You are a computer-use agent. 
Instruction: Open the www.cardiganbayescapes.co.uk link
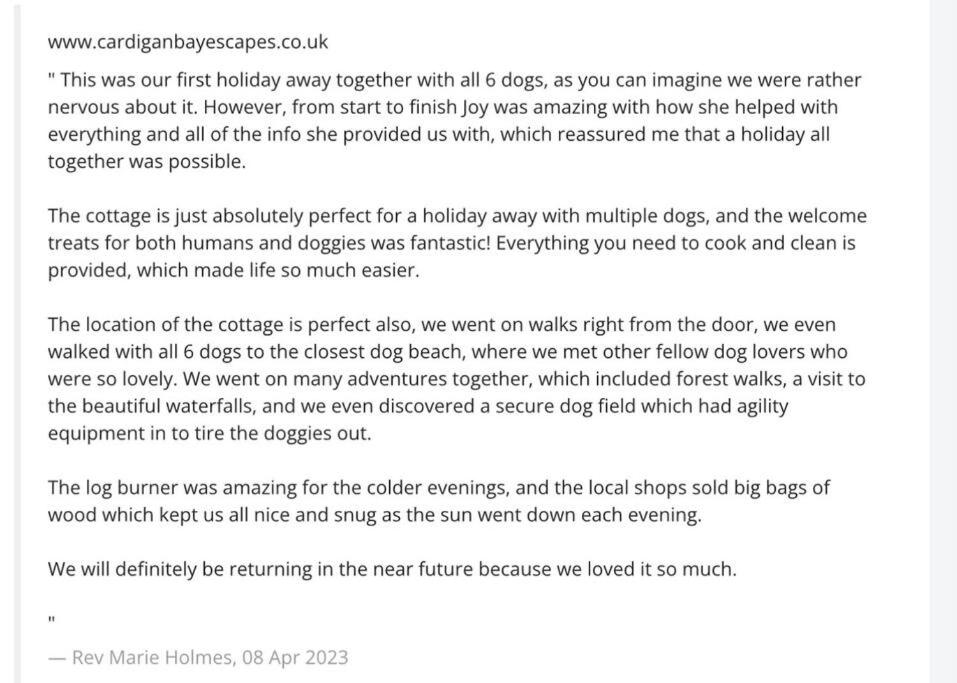188,42
